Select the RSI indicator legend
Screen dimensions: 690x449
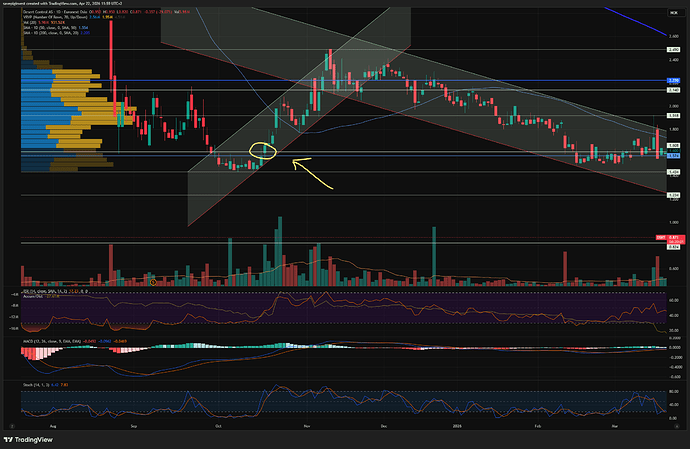[x=44, y=291]
